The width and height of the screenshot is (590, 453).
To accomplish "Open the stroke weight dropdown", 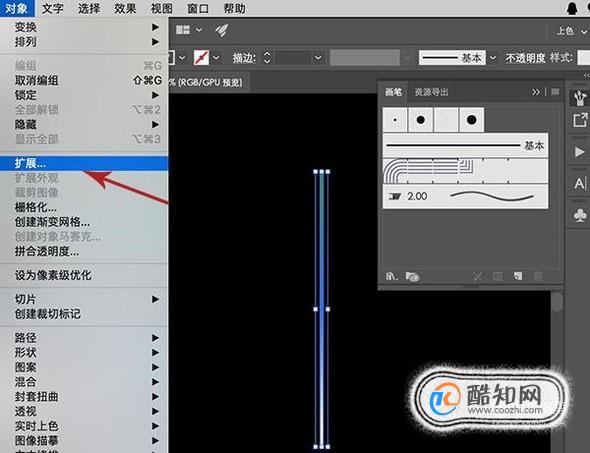I will tap(318, 58).
